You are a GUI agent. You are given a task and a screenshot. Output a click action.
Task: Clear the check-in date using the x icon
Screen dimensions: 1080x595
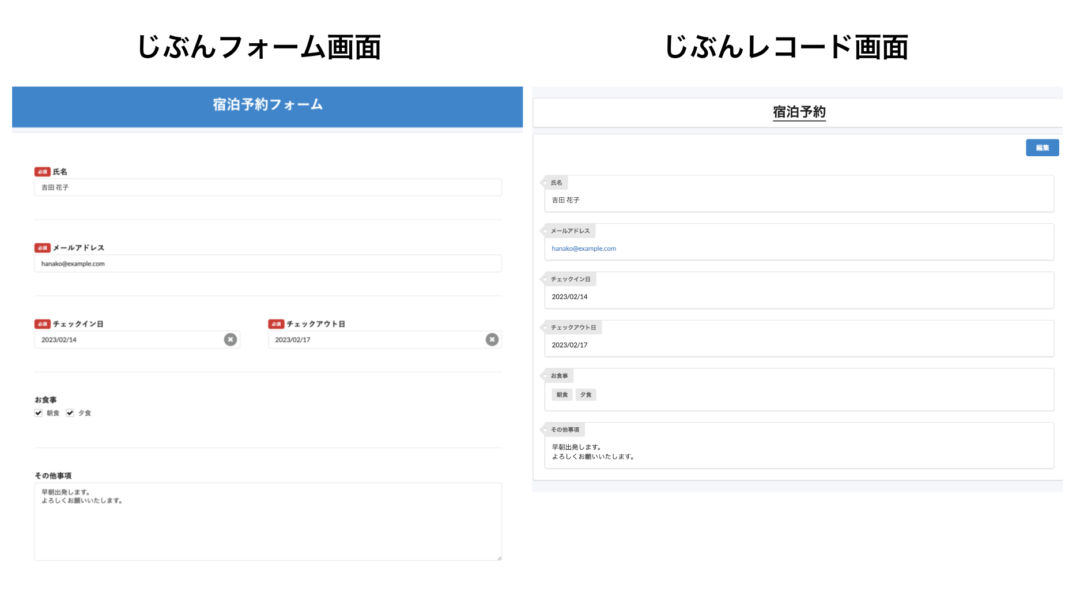coord(231,340)
